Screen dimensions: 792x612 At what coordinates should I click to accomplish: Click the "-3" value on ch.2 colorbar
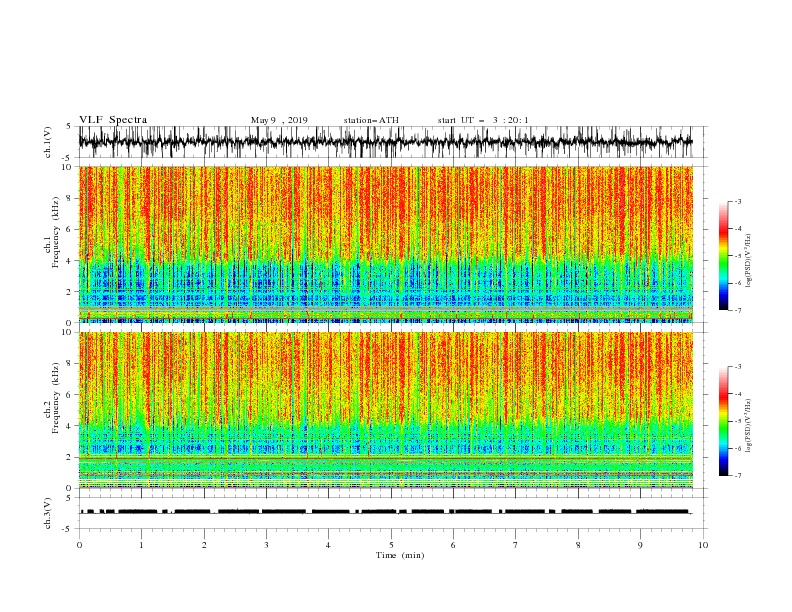pos(738,367)
